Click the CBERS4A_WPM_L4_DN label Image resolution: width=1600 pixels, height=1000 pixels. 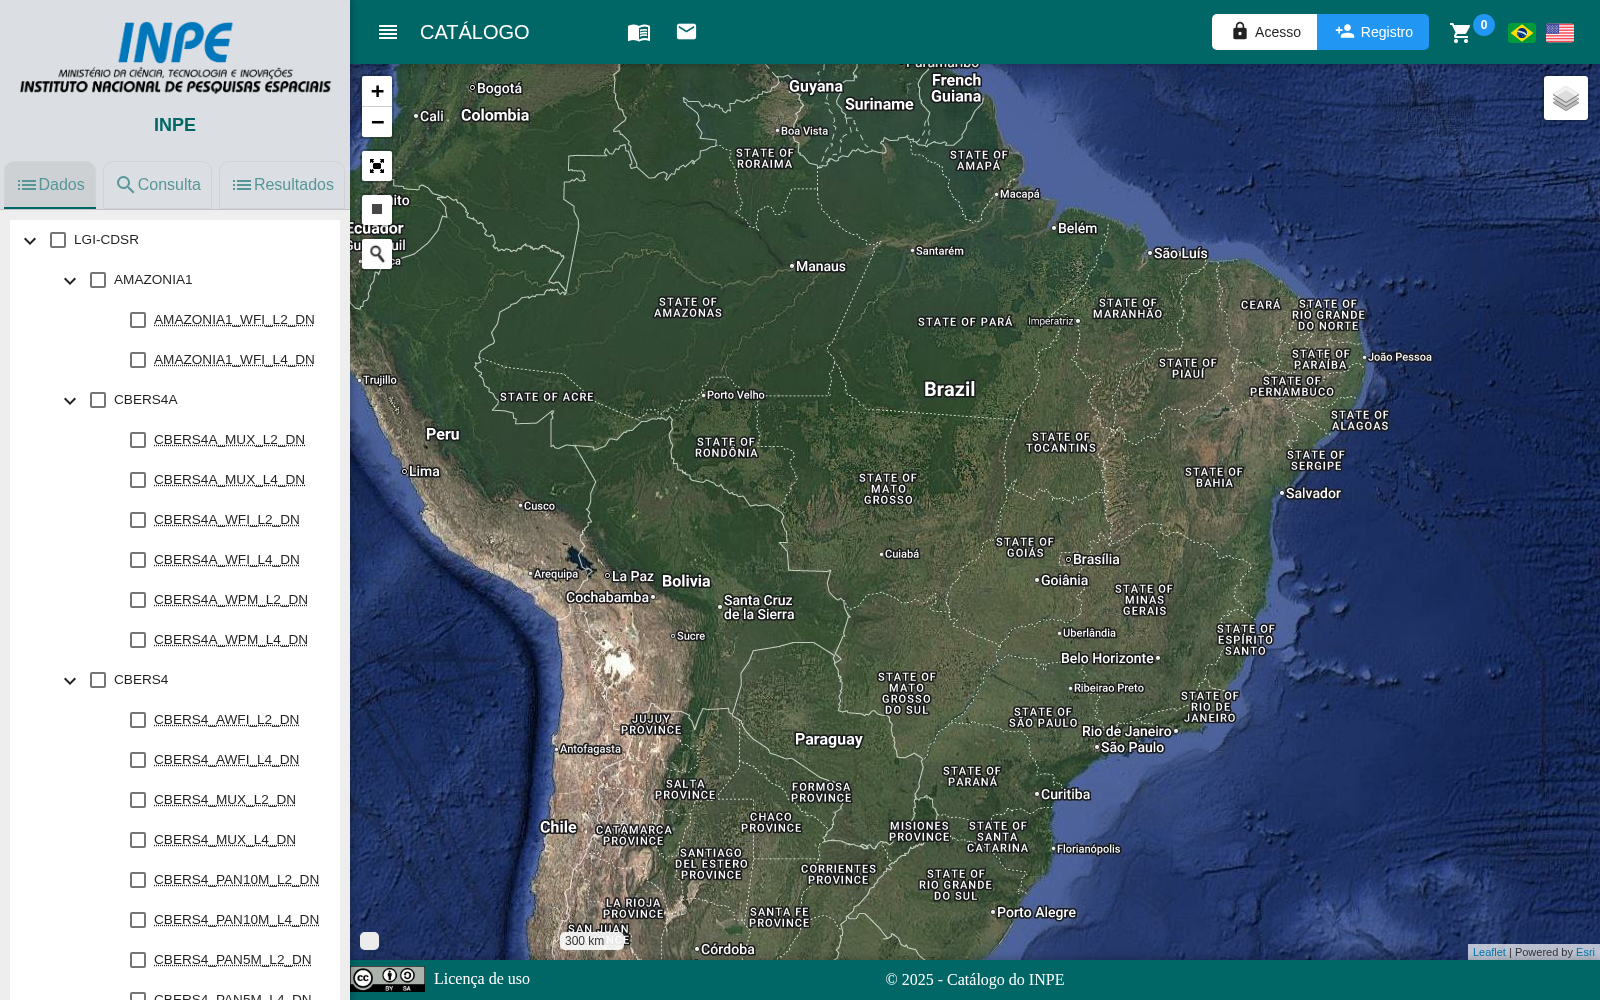point(231,640)
